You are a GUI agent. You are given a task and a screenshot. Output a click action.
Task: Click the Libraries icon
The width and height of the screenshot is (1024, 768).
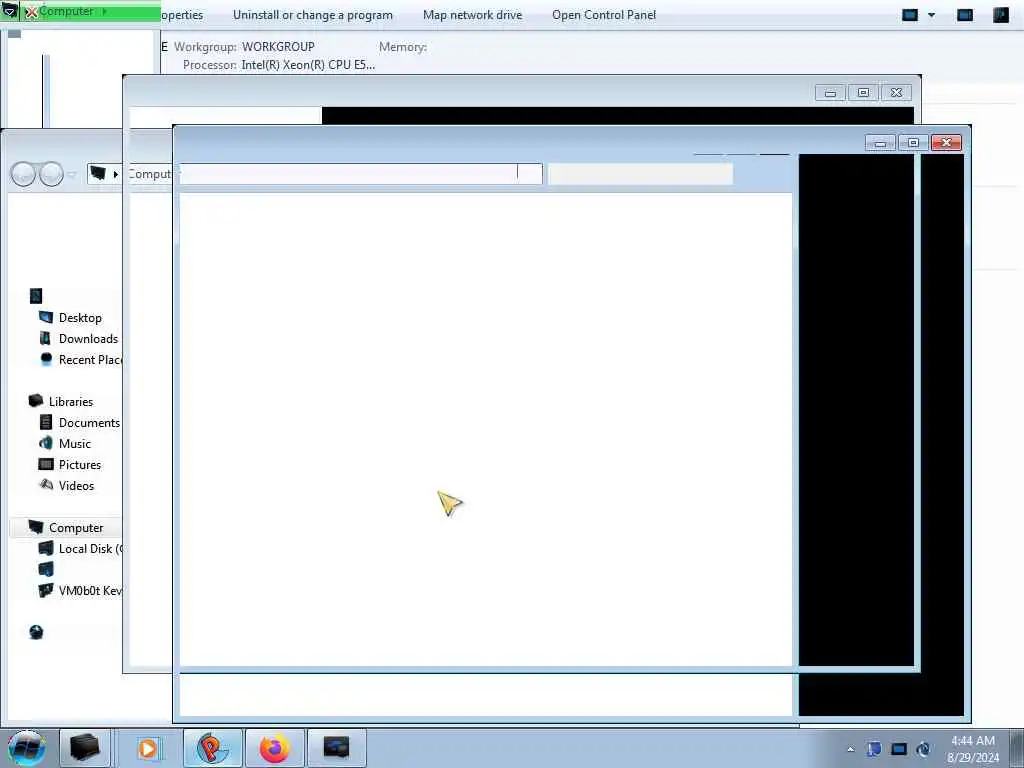[36, 401]
